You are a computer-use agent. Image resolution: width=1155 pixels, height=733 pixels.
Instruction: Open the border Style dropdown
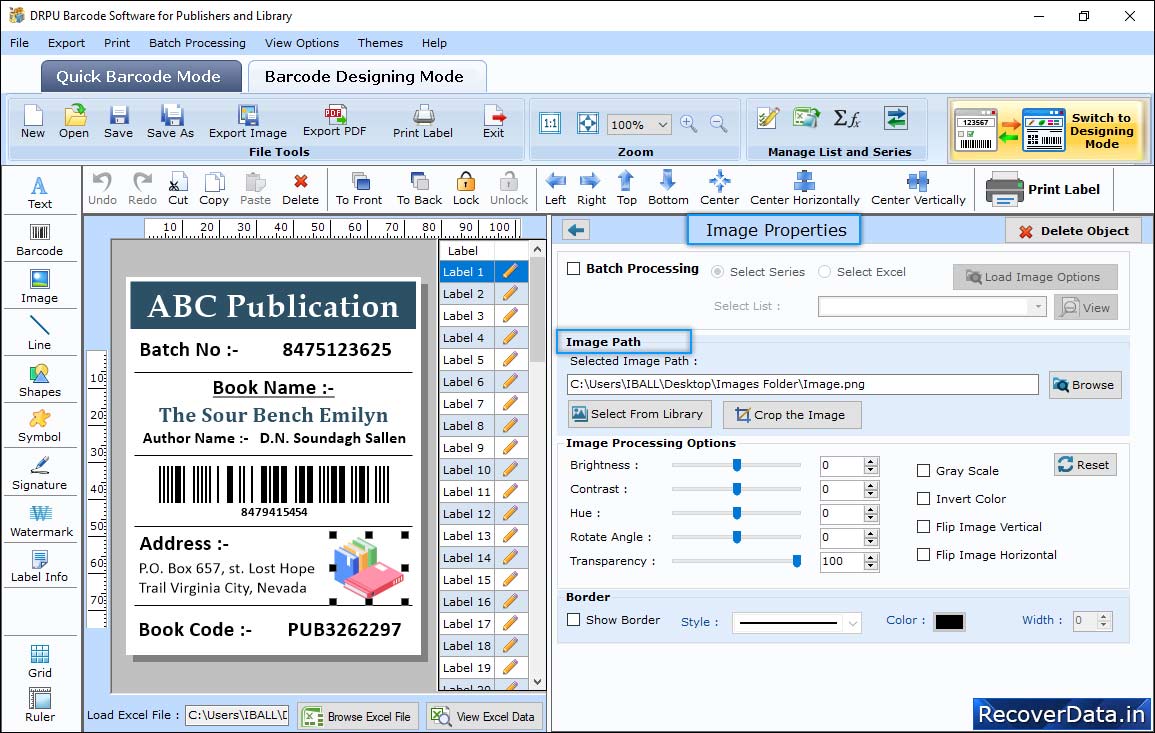click(x=852, y=623)
